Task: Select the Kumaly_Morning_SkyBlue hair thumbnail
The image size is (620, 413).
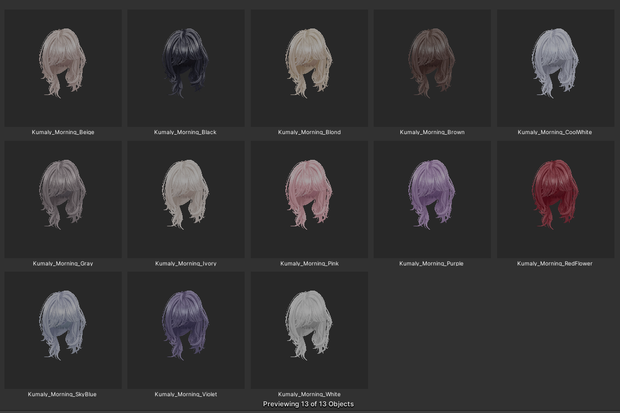Action: 63,330
